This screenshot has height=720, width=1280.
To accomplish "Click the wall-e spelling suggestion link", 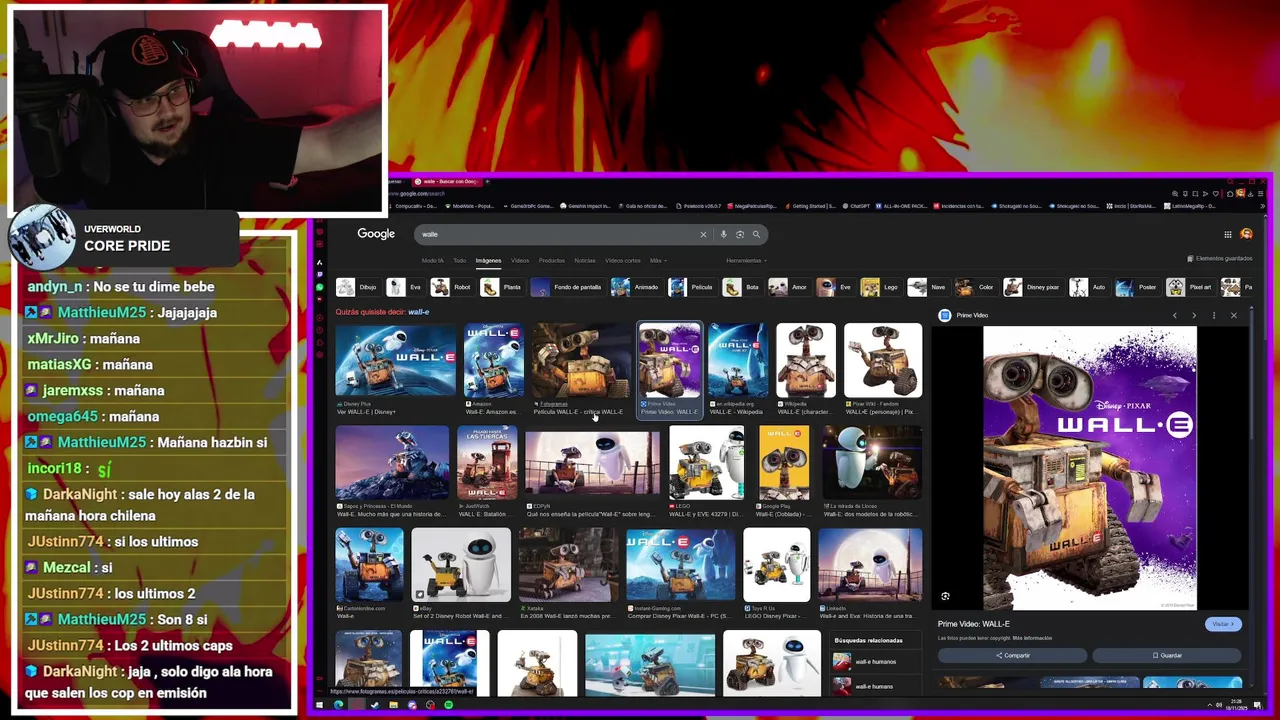I will coord(418,312).
